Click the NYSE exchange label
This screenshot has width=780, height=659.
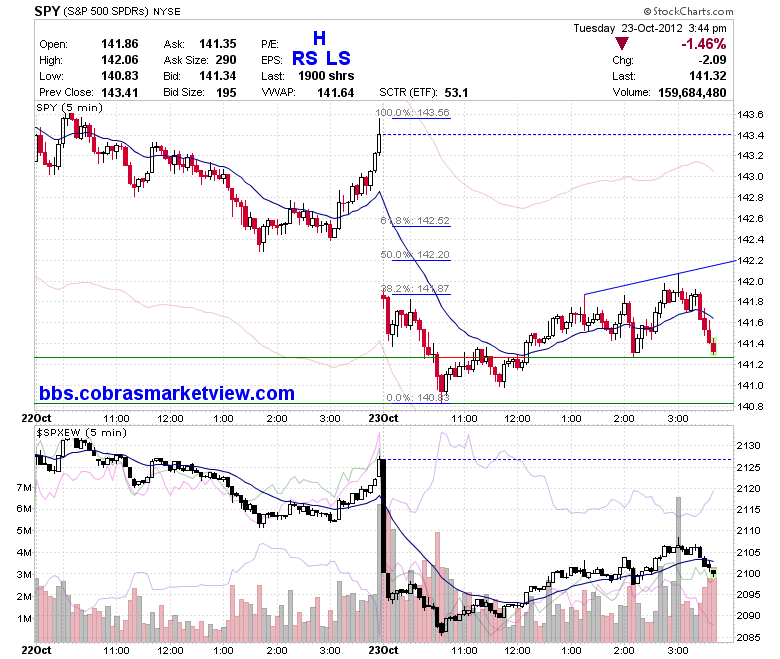(x=167, y=11)
